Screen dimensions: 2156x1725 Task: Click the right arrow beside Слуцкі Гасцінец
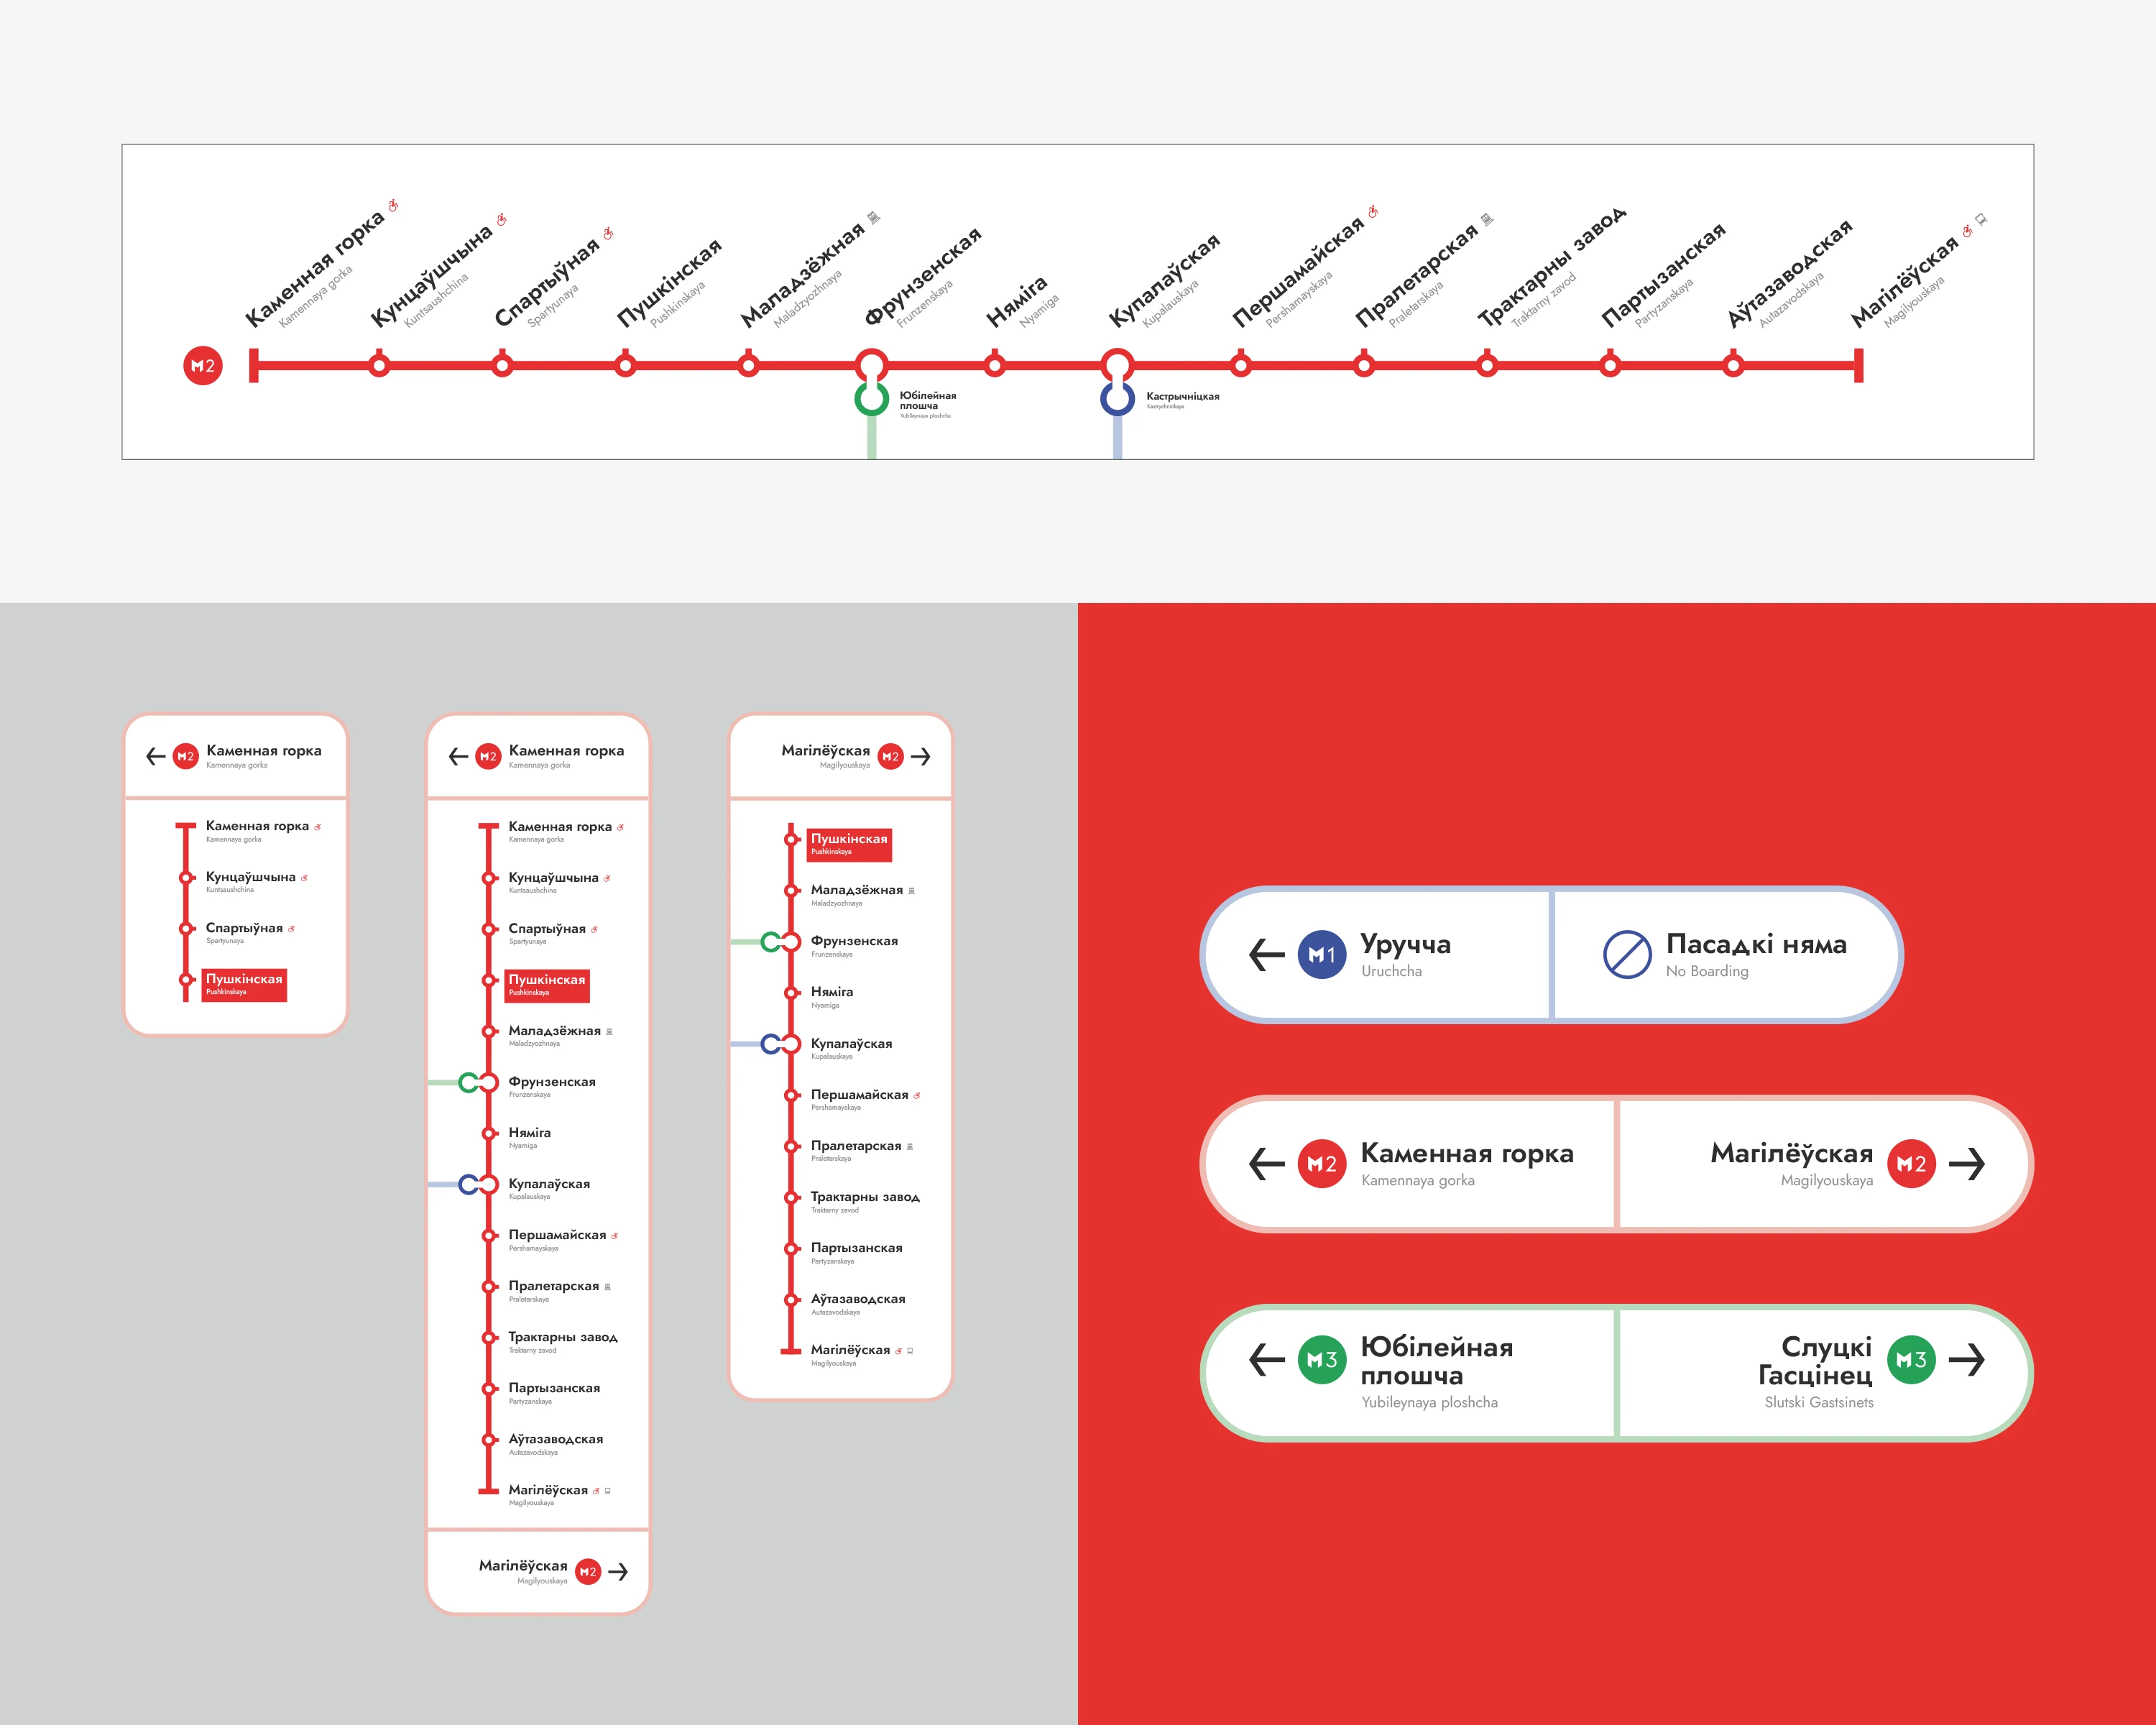pyautogui.click(x=1967, y=1359)
